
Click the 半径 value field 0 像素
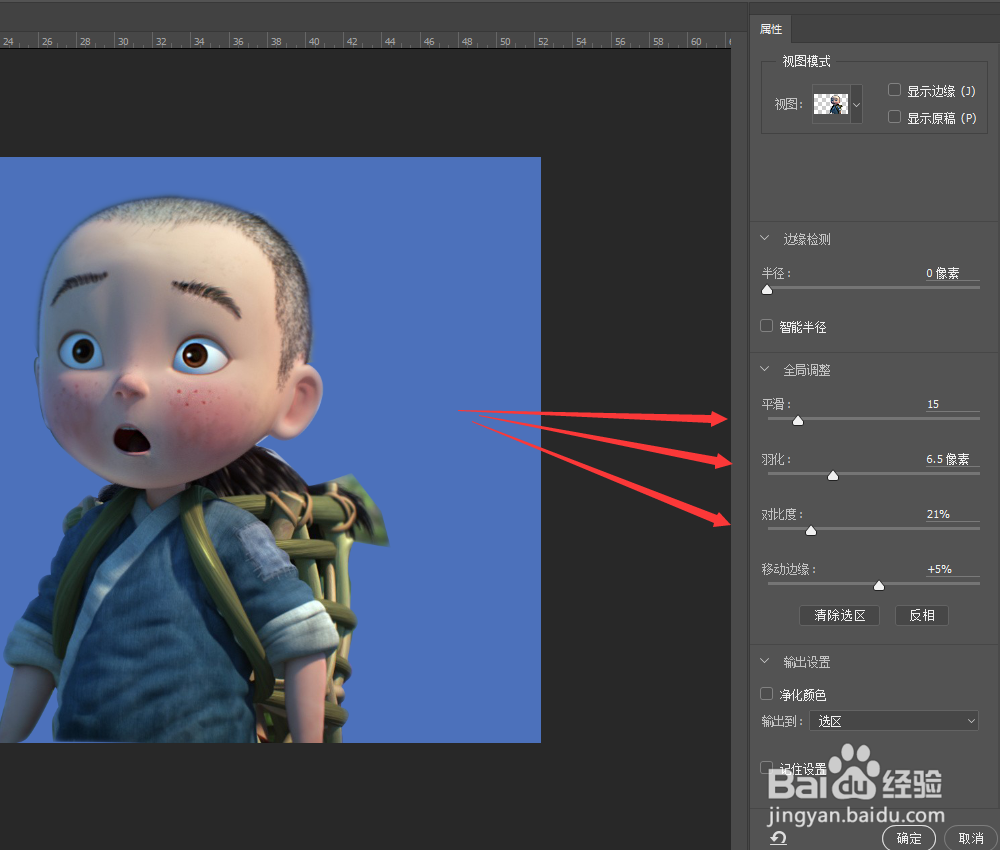click(x=952, y=274)
